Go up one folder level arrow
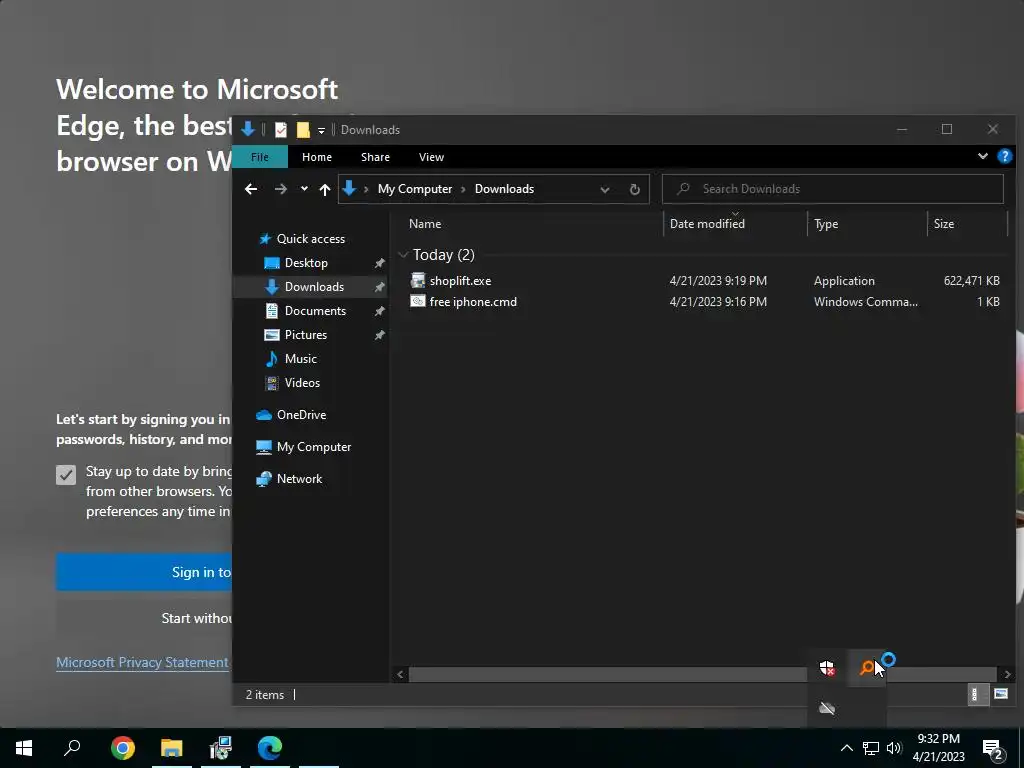The image size is (1024, 768). click(x=325, y=189)
